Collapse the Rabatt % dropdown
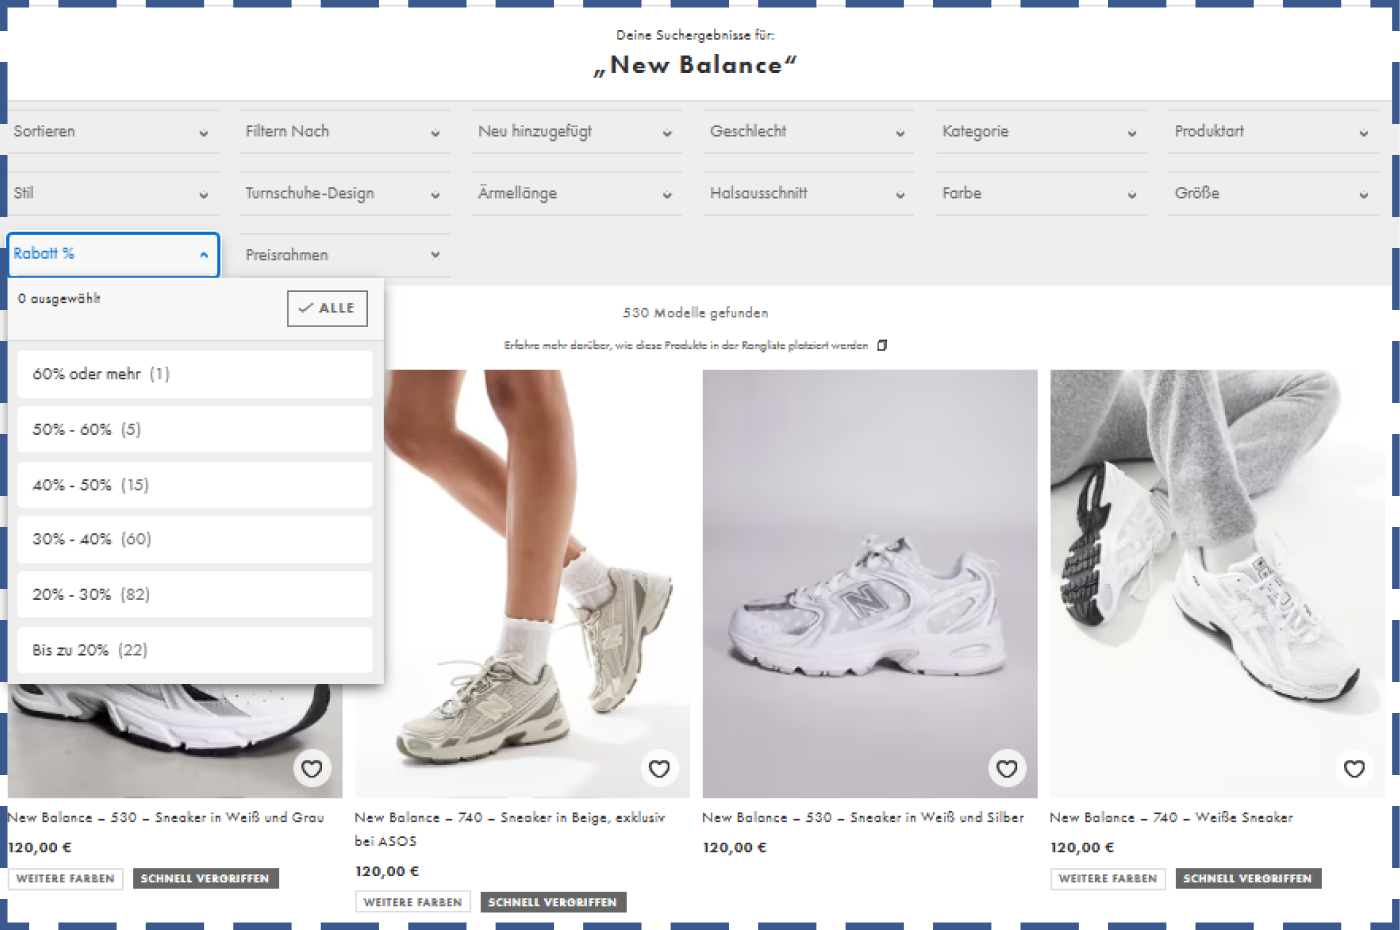1400x930 pixels. click(x=112, y=255)
